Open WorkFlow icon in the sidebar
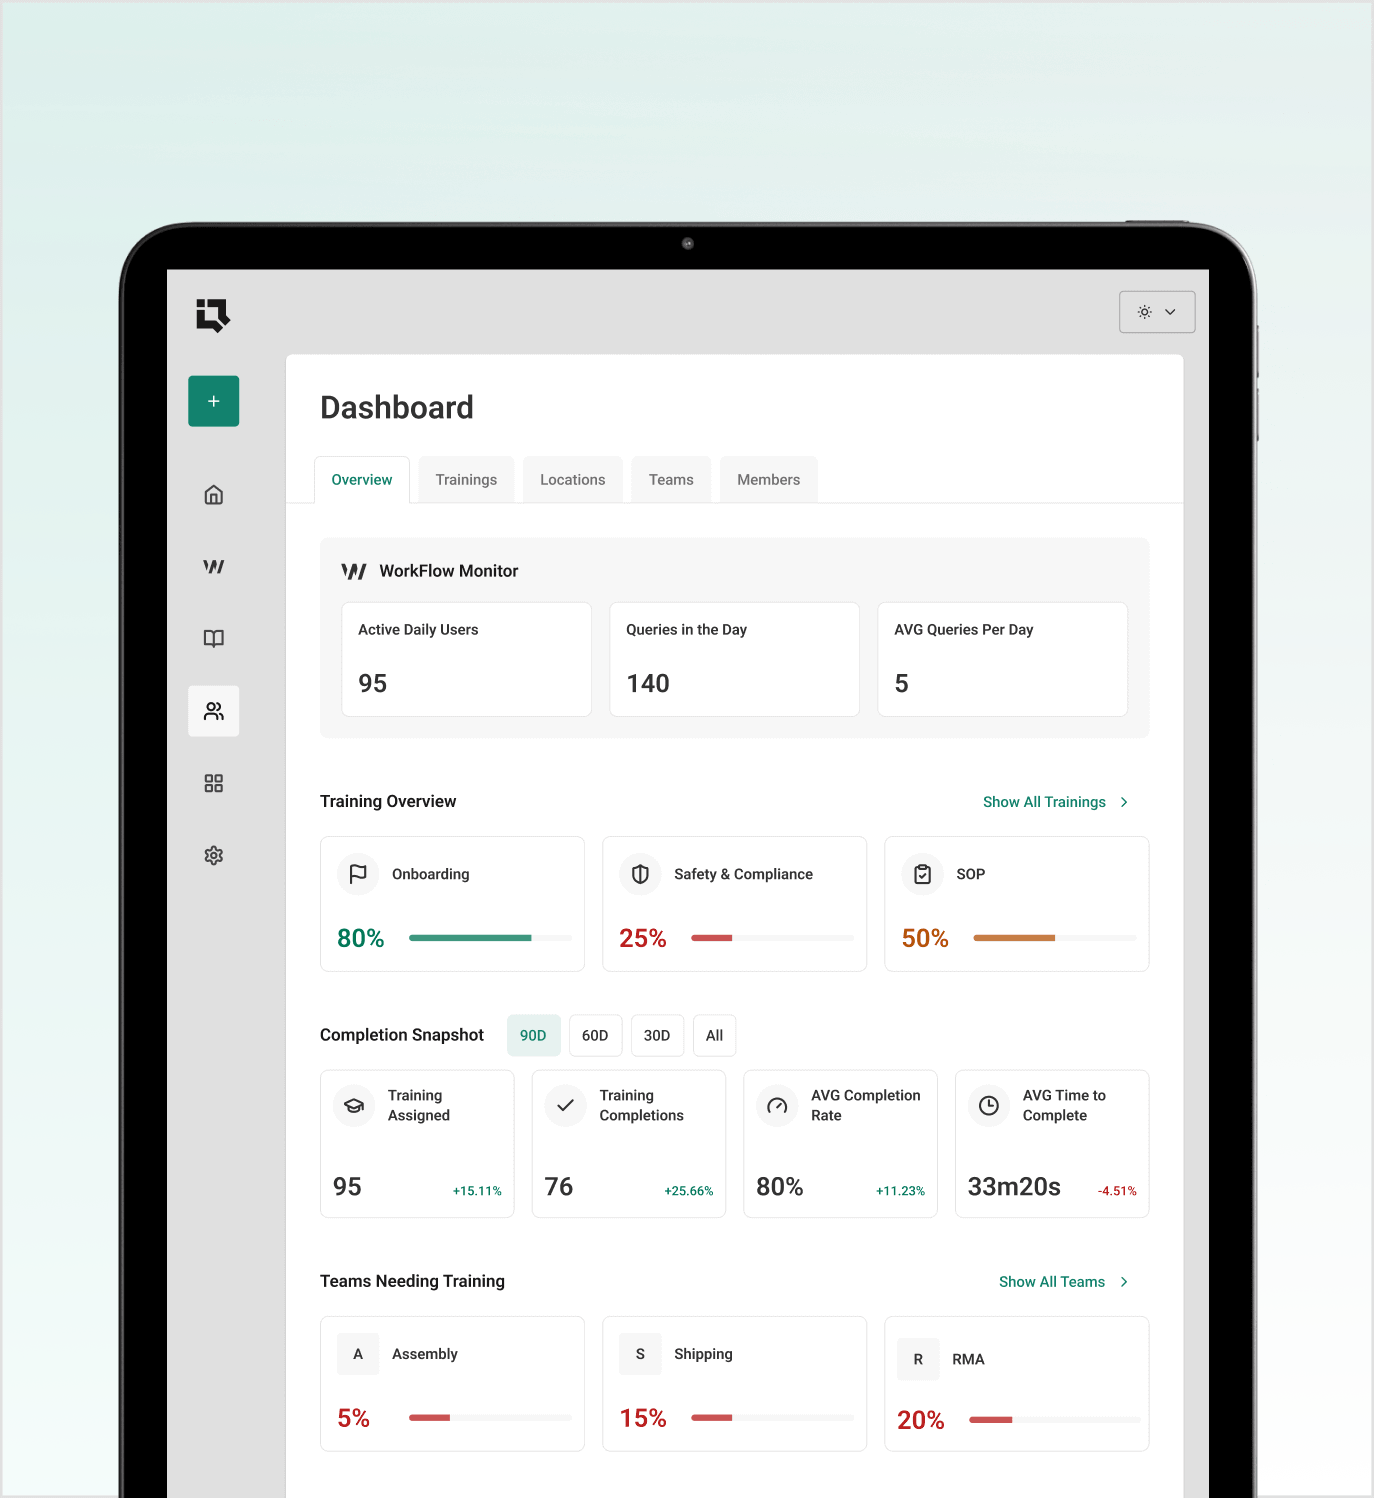The width and height of the screenshot is (1374, 1498). point(213,567)
